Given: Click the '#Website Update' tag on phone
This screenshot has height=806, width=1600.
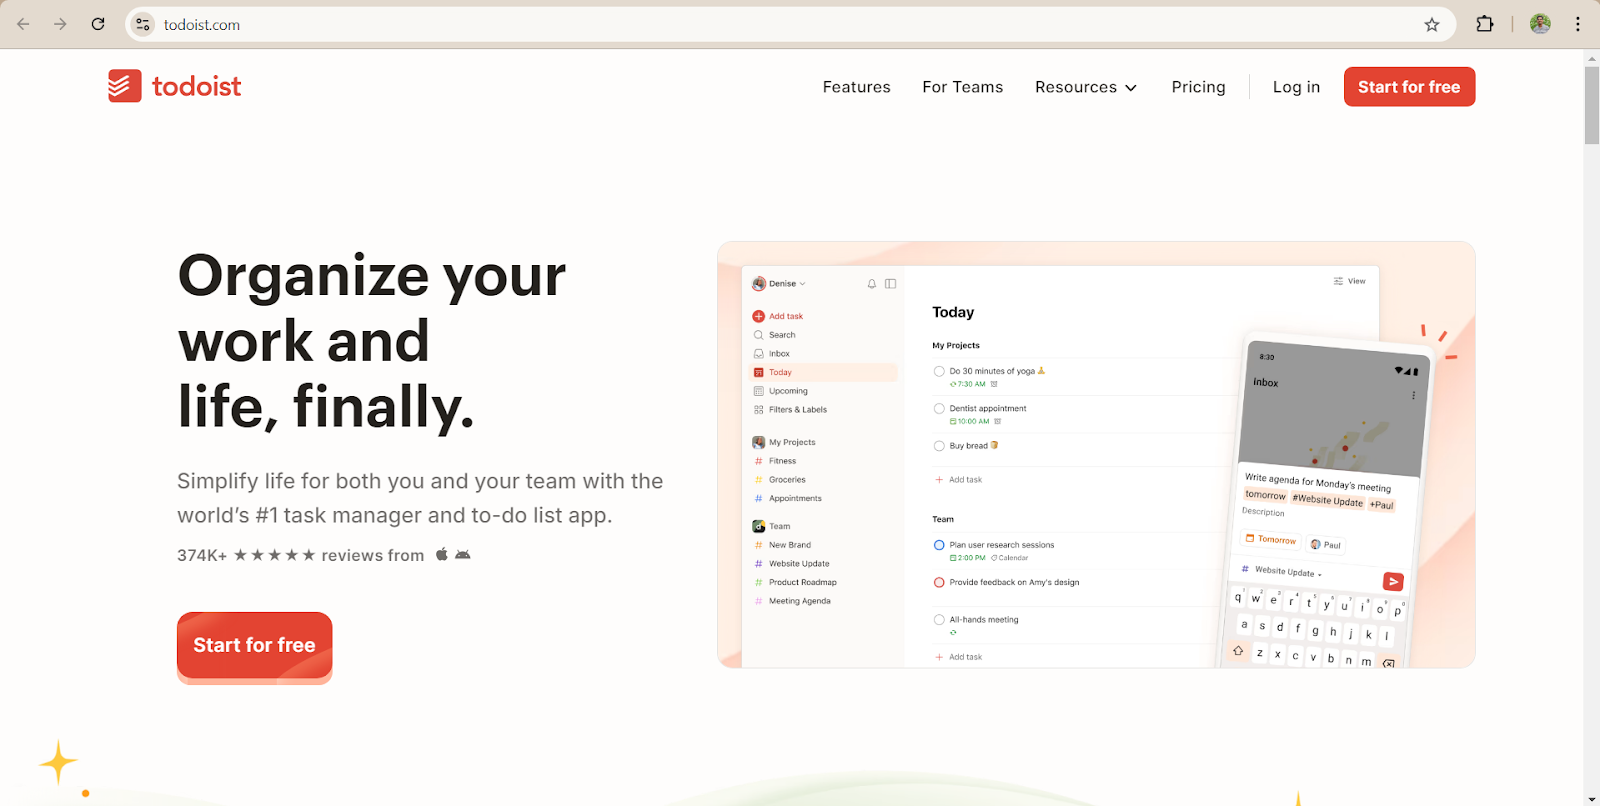Looking at the screenshot, I should (1327, 500).
